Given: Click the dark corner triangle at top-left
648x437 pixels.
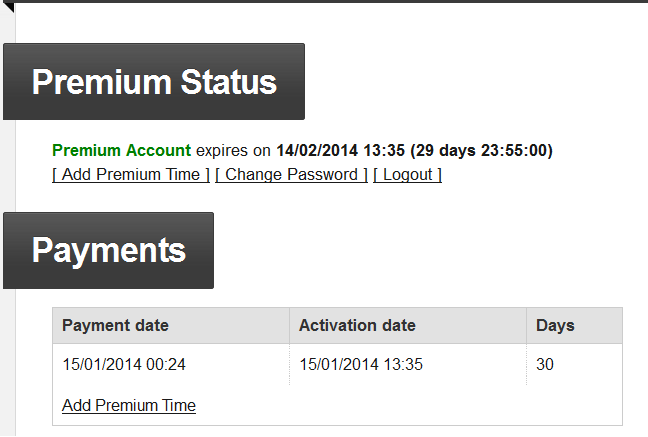Looking at the screenshot, I should (x=10, y=7).
